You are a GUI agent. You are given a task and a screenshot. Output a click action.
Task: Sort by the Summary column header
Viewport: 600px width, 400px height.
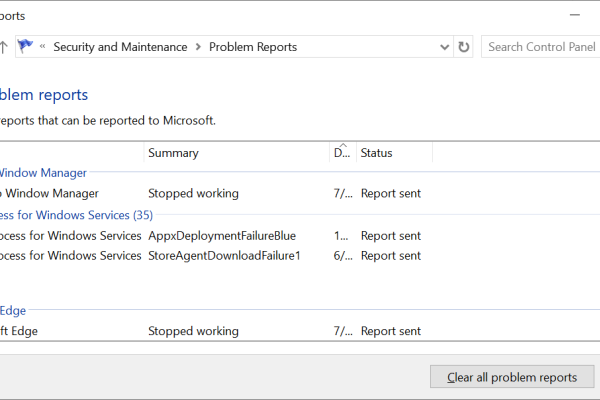(x=236, y=153)
